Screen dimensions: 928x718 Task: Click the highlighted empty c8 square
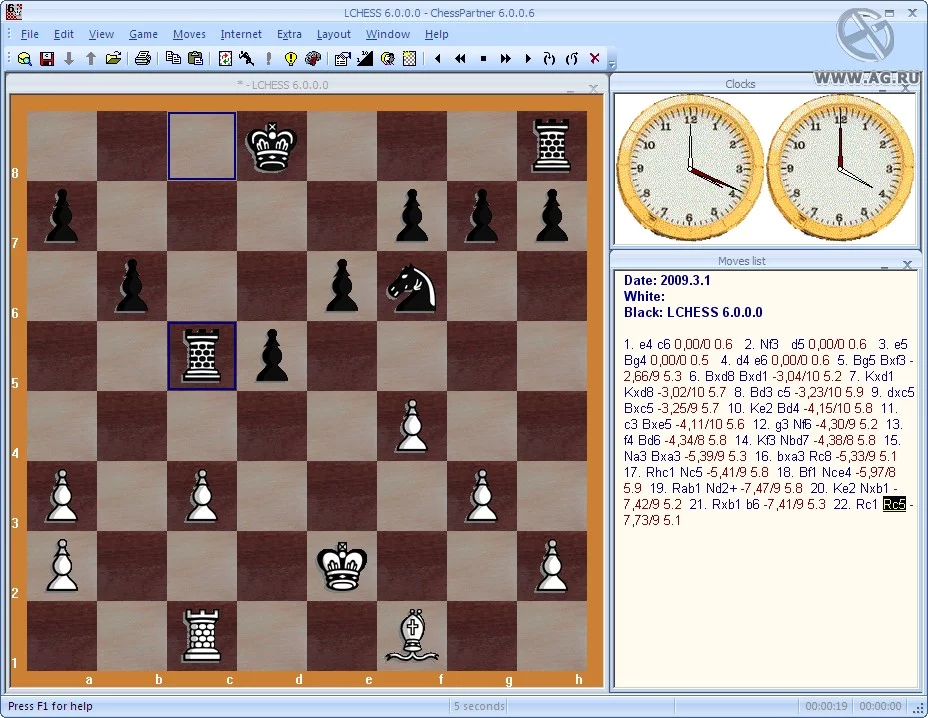click(x=202, y=146)
